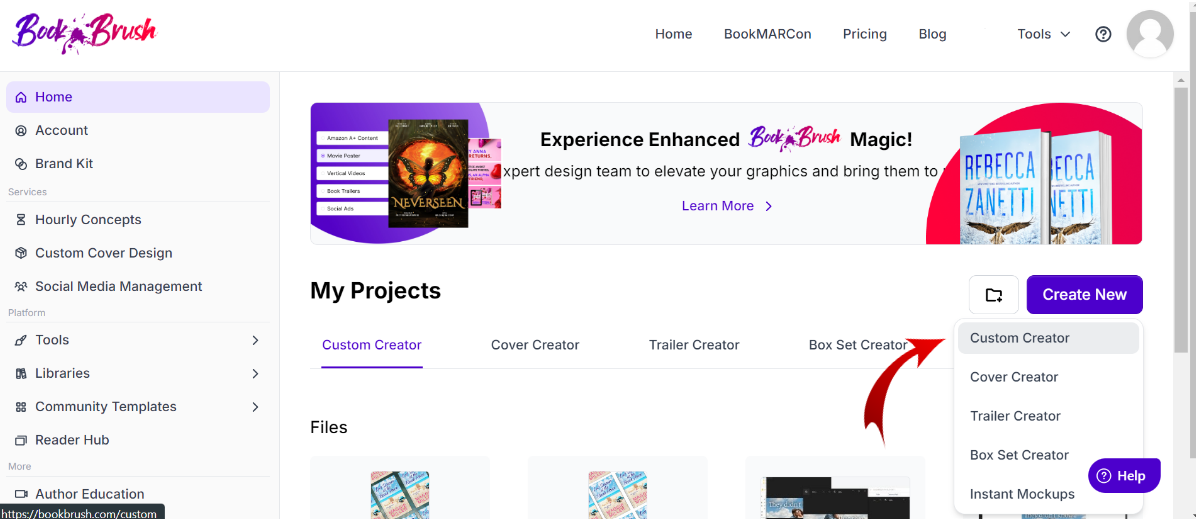Screen dimensions: 1196x519
Task: Click the purple Help button
Action: [x=1124, y=475]
